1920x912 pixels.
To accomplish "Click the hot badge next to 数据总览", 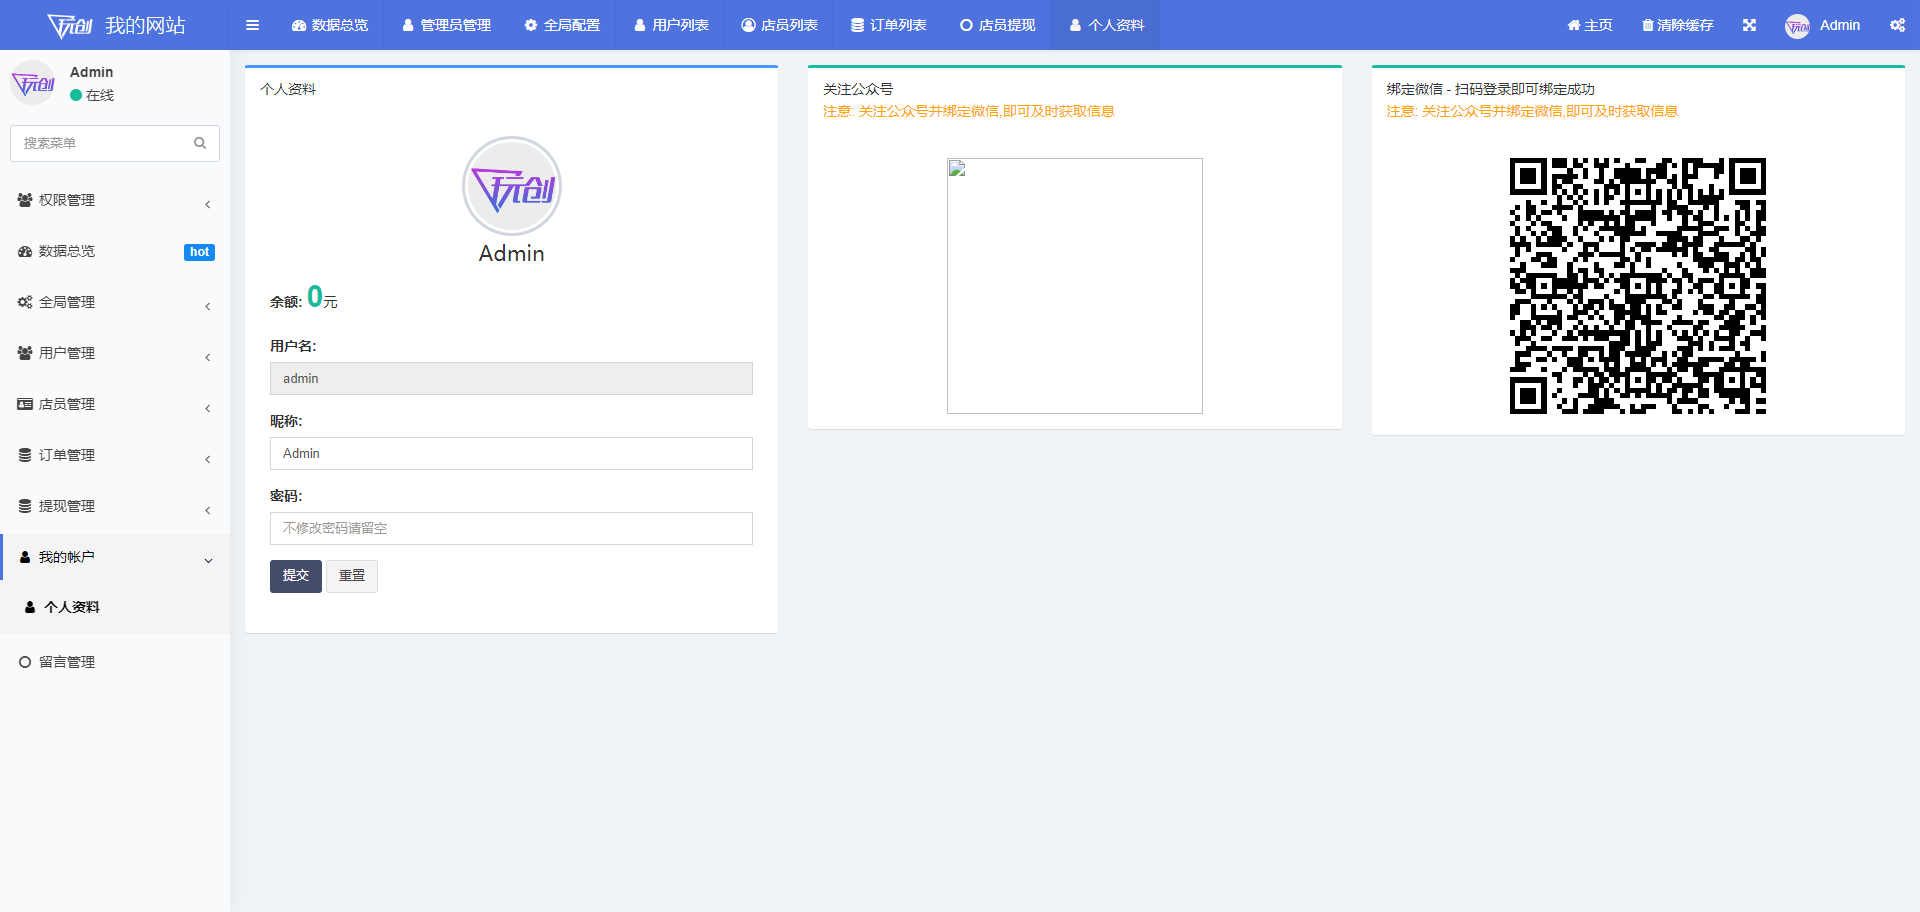I will pos(199,252).
